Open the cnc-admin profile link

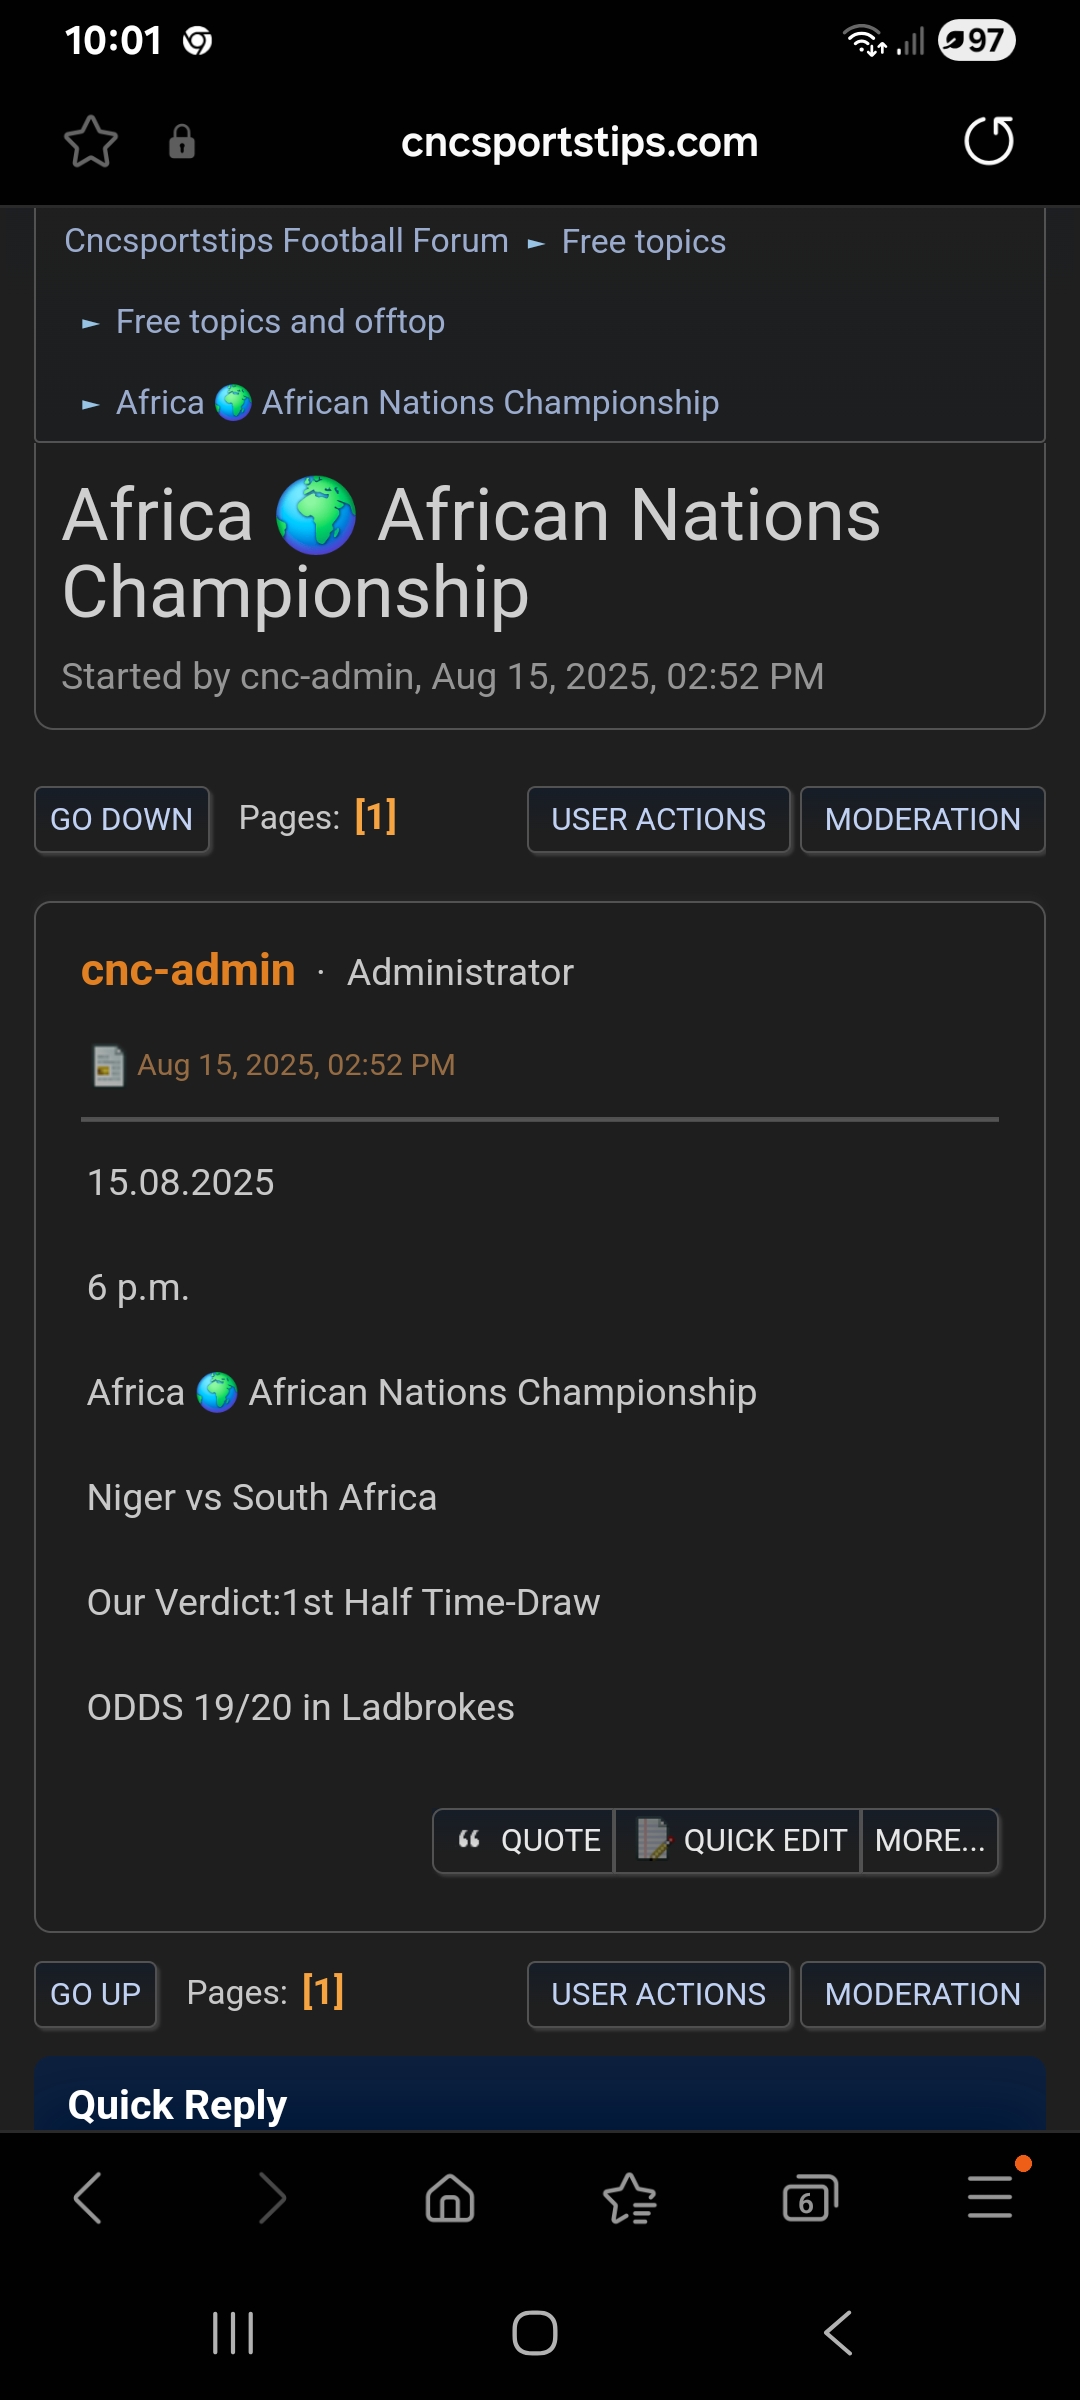coord(188,970)
